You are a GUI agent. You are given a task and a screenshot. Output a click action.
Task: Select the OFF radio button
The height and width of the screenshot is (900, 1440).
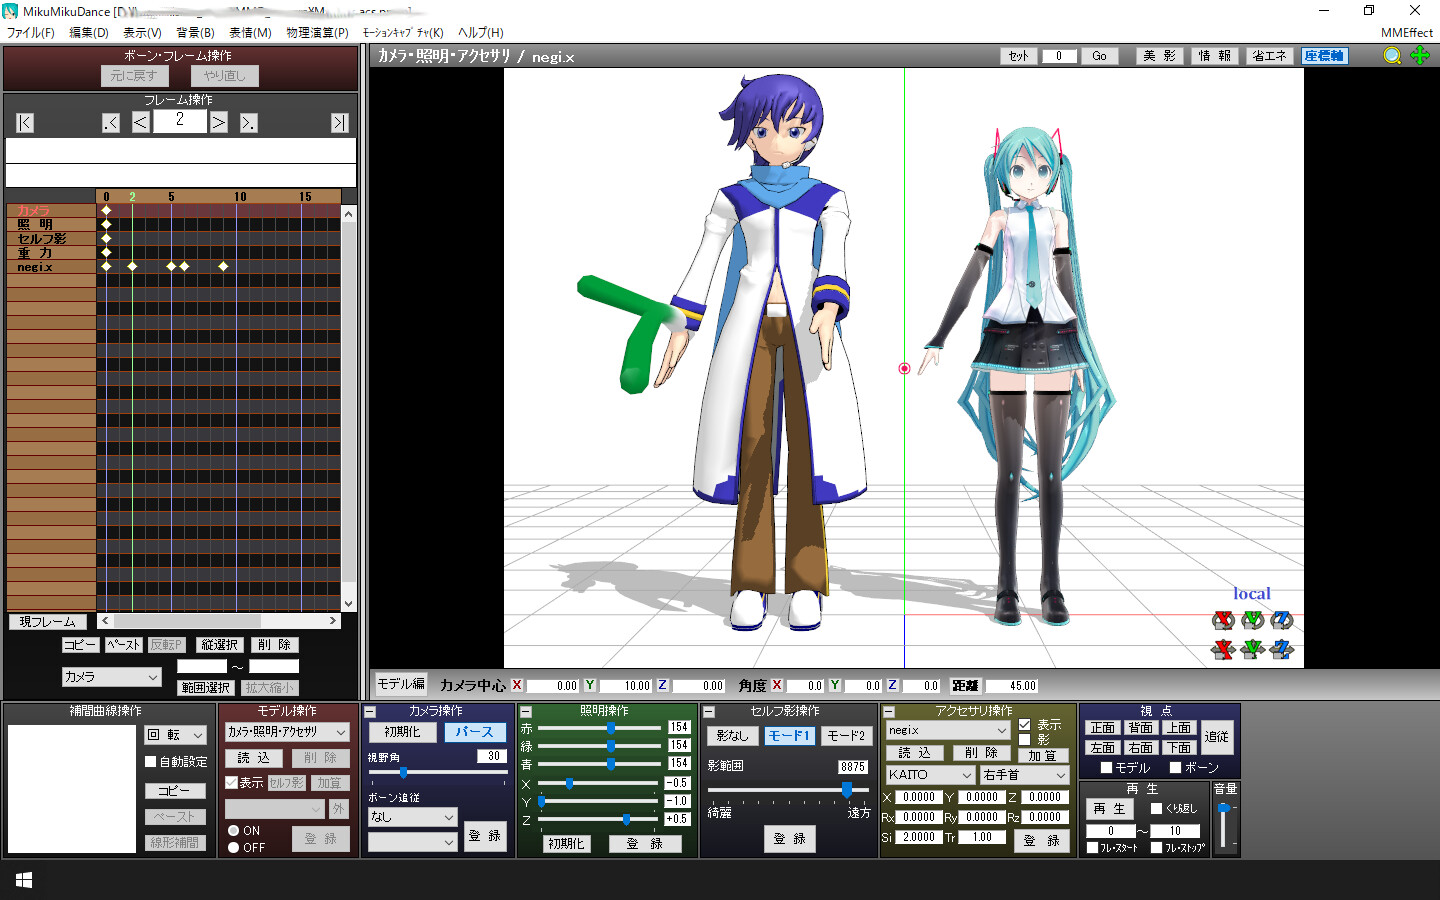click(233, 847)
